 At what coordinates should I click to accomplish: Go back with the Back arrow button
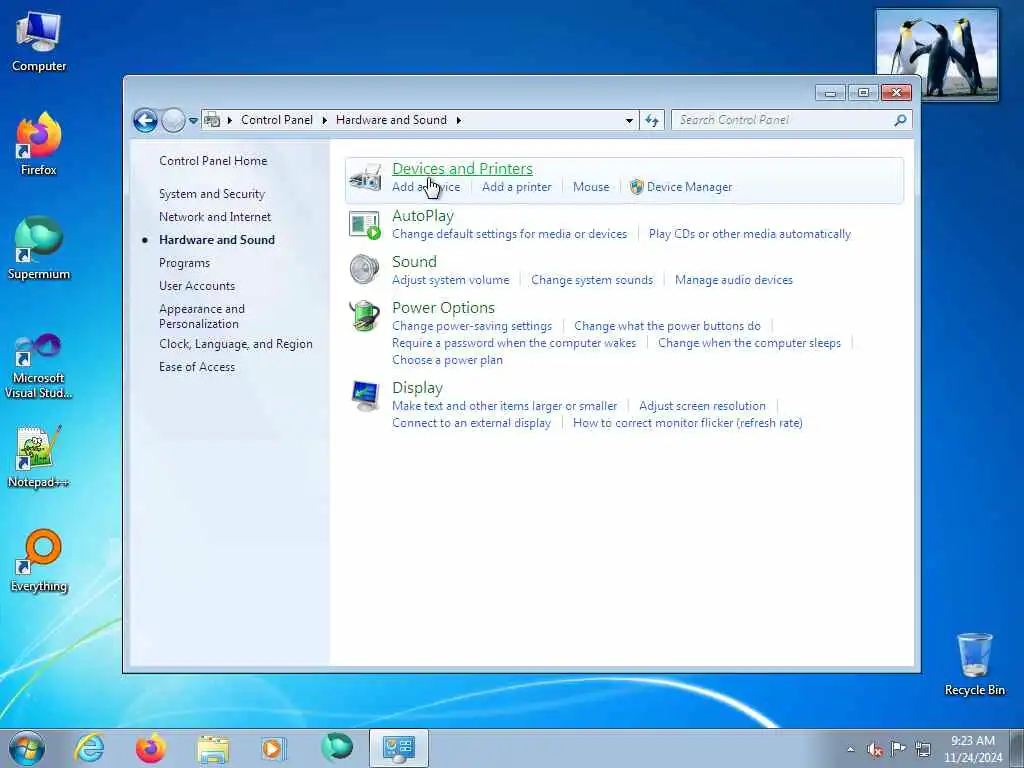pyautogui.click(x=145, y=120)
